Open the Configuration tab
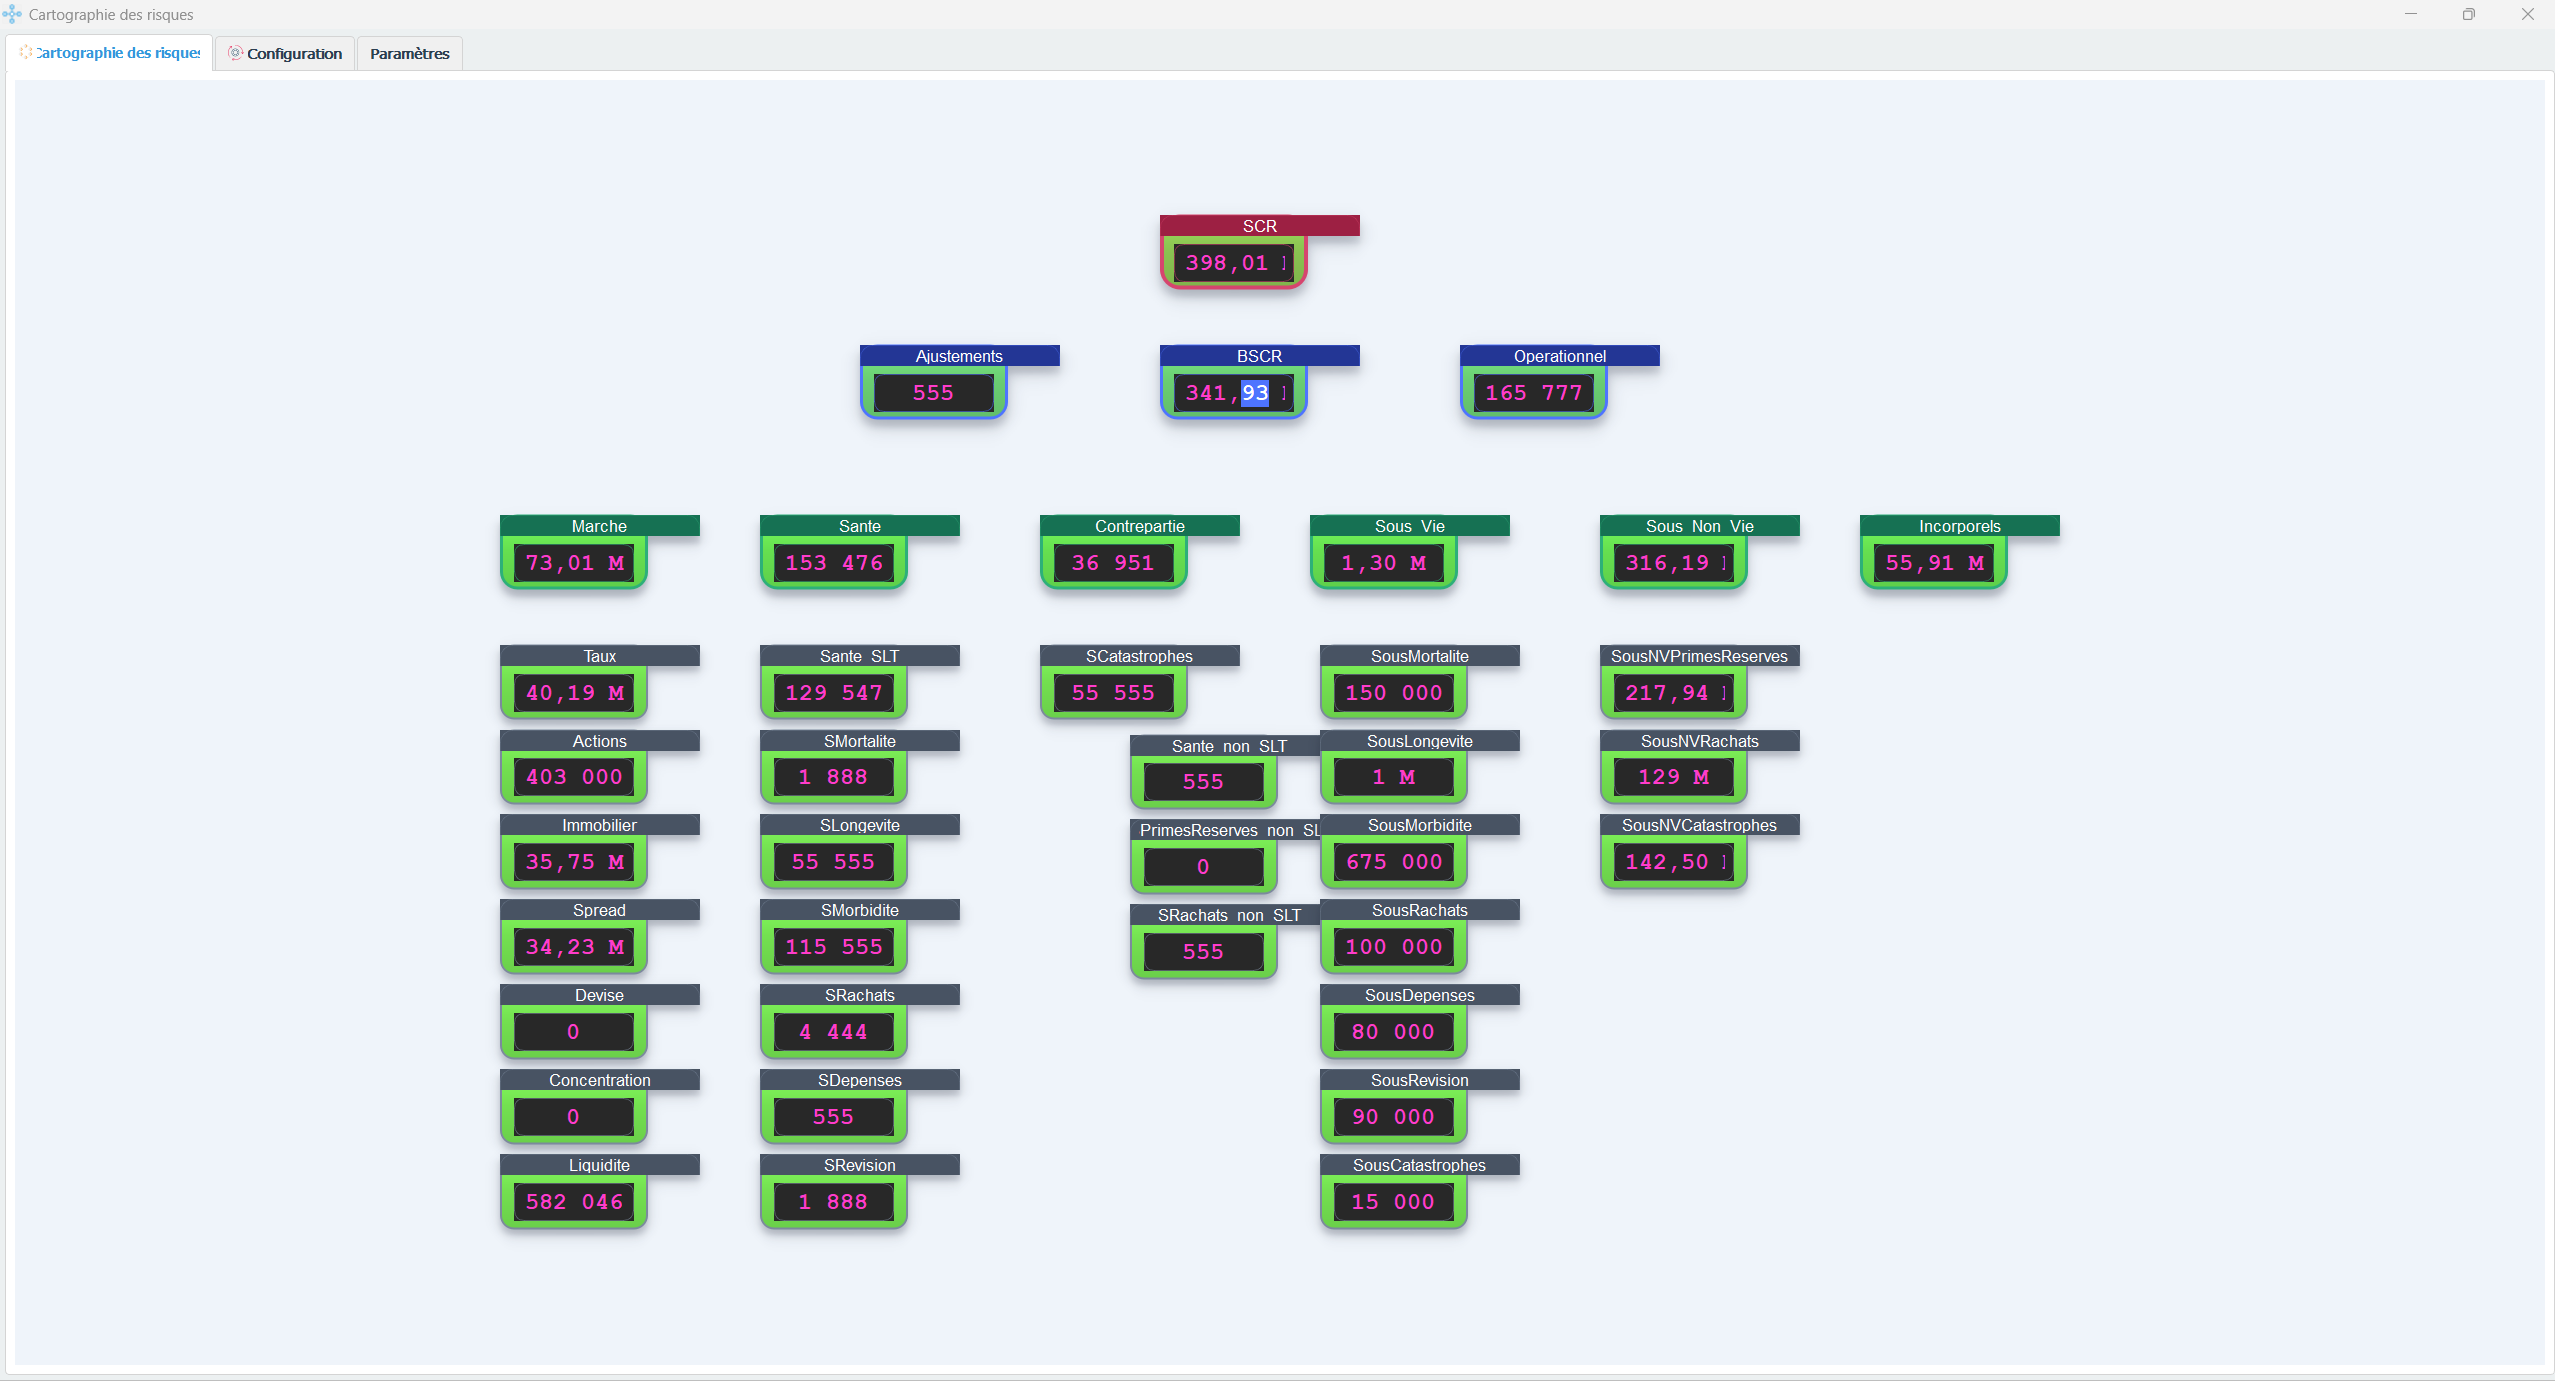Viewport: 2555px width, 1381px height. [x=285, y=54]
